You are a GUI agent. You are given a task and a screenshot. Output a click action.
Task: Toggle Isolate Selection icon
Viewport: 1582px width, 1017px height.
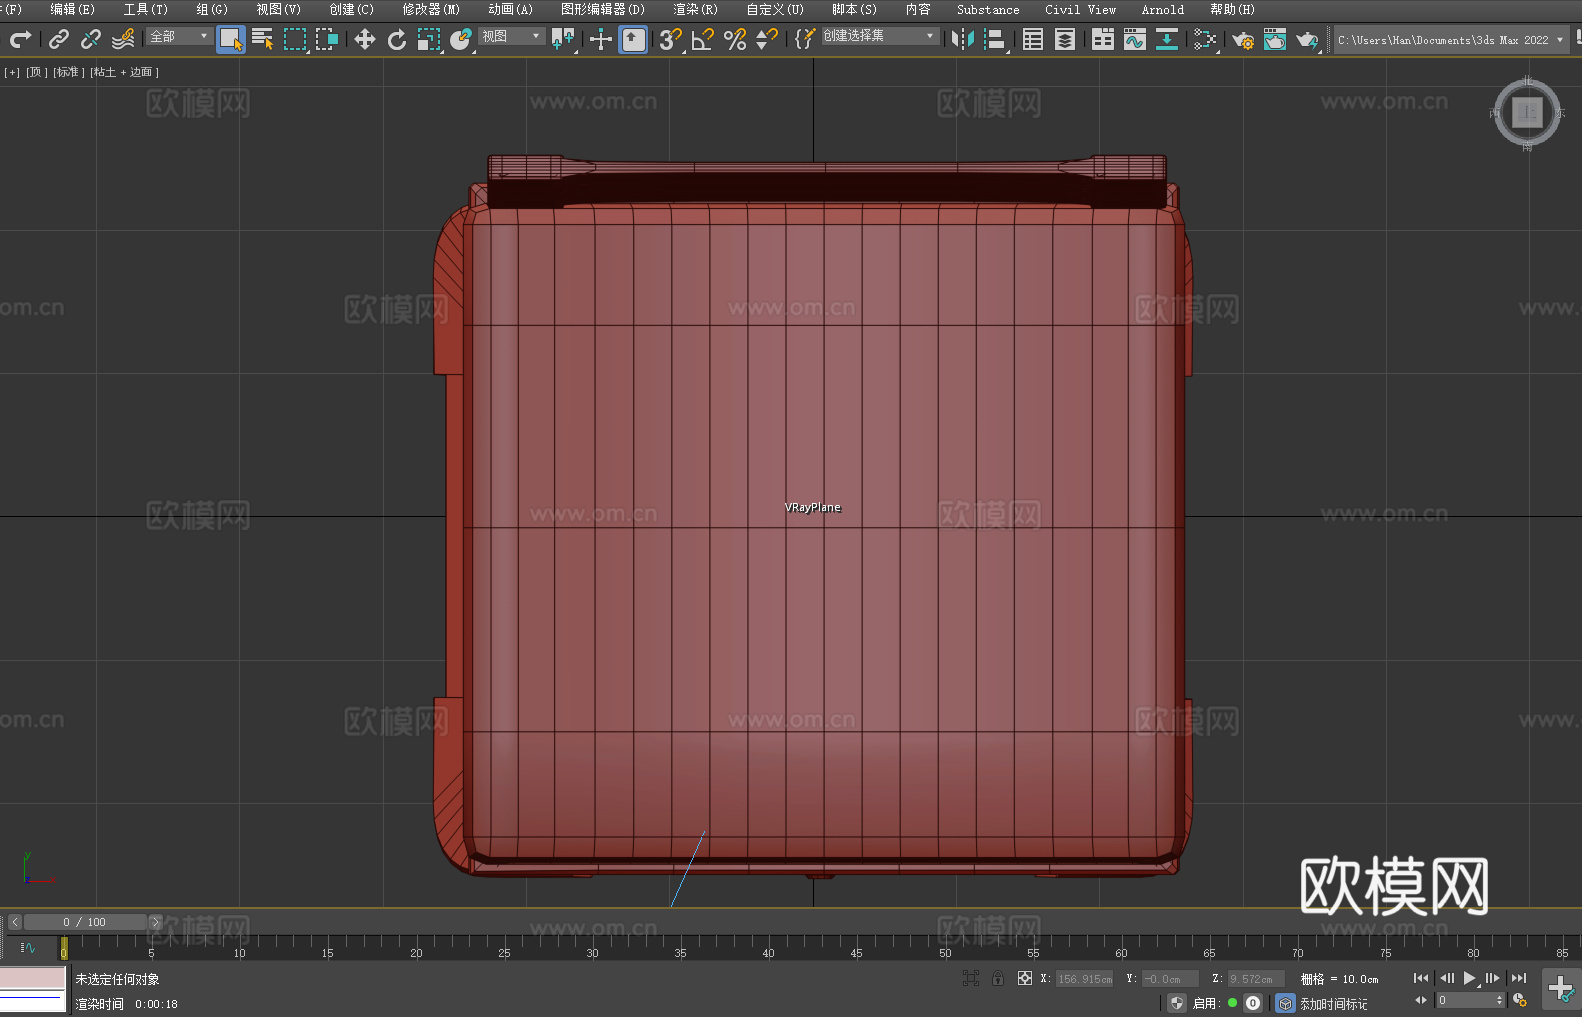coord(971,978)
